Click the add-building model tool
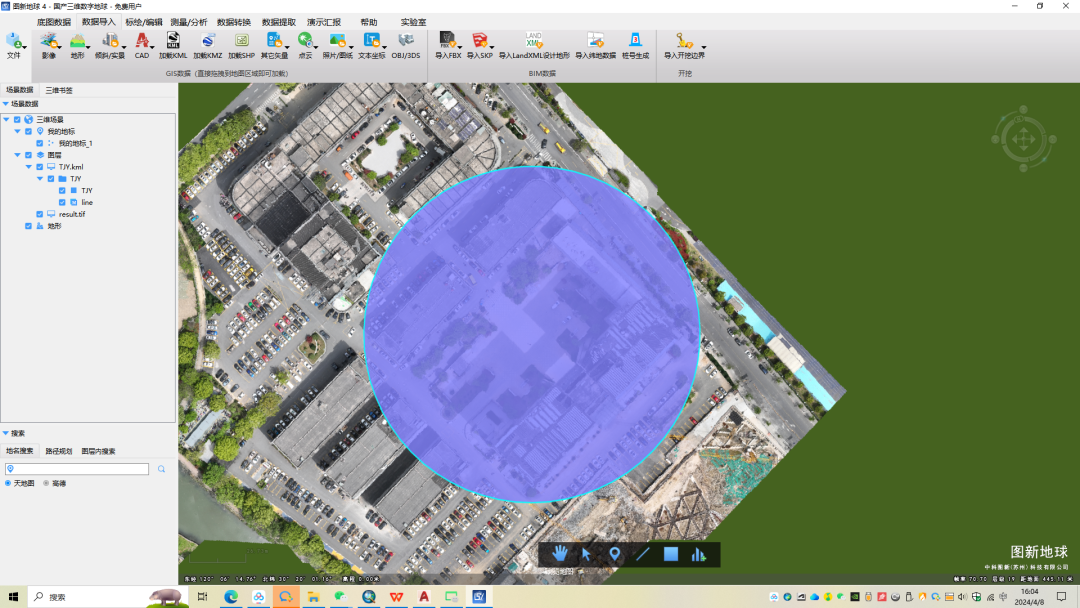Viewport: 1080px width, 608px height. 698,554
